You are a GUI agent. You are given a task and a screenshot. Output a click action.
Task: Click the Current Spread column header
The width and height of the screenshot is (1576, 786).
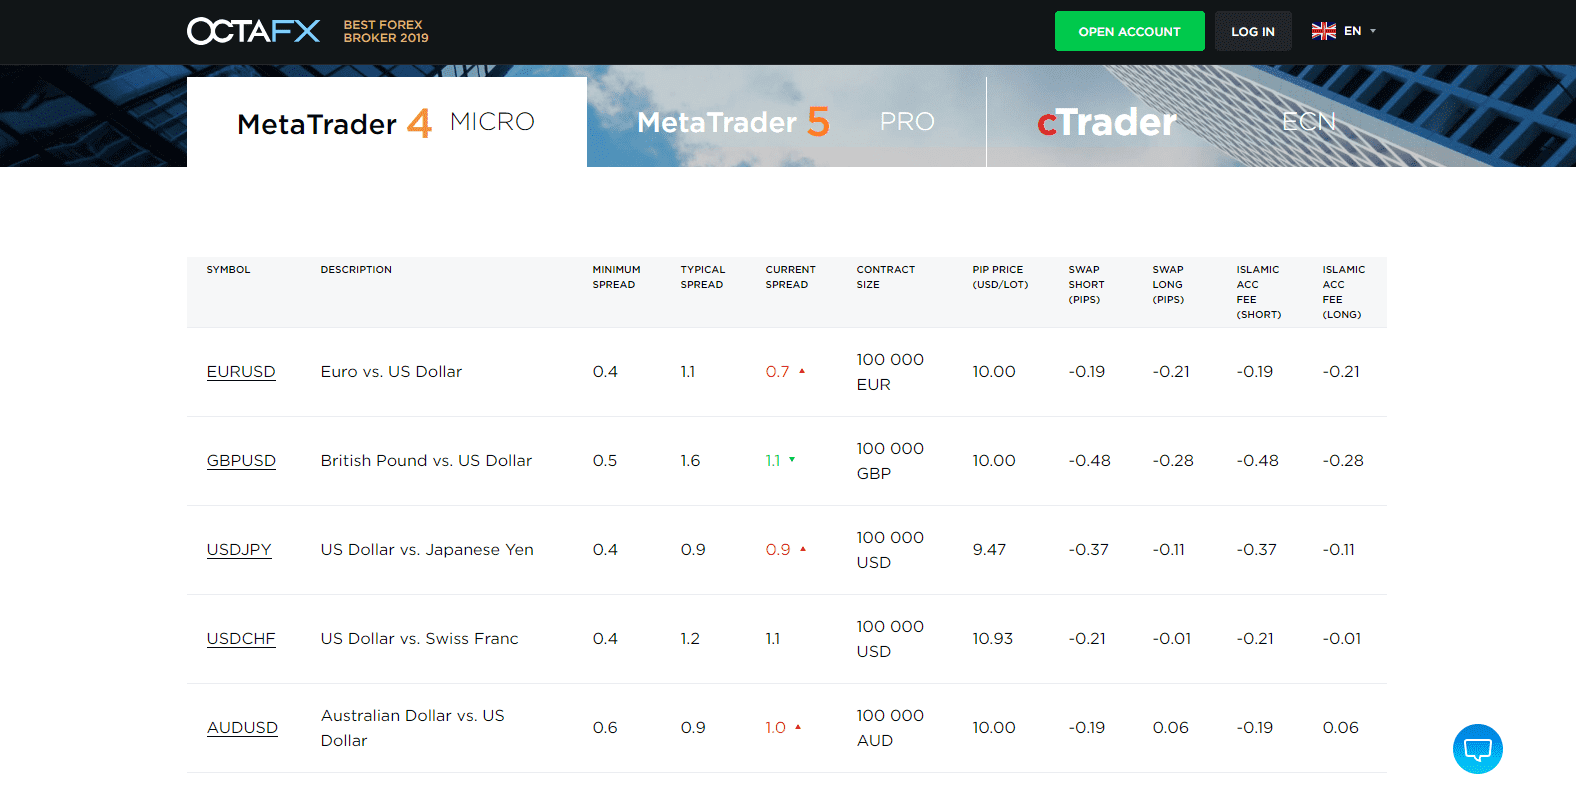[790, 277]
